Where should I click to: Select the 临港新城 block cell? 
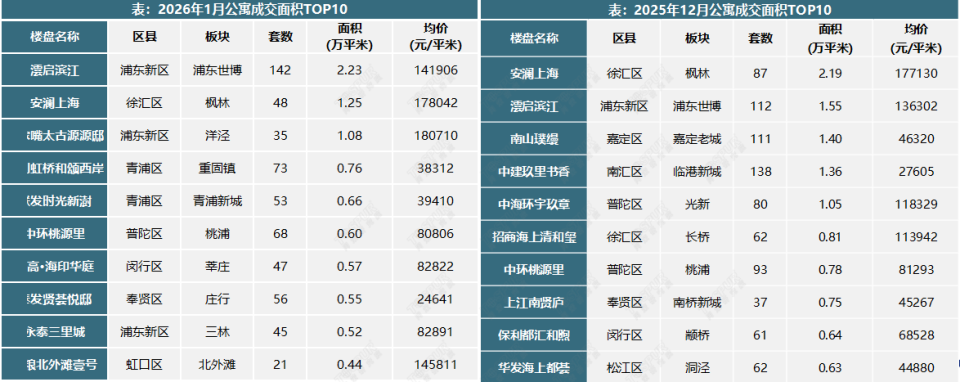click(x=697, y=172)
